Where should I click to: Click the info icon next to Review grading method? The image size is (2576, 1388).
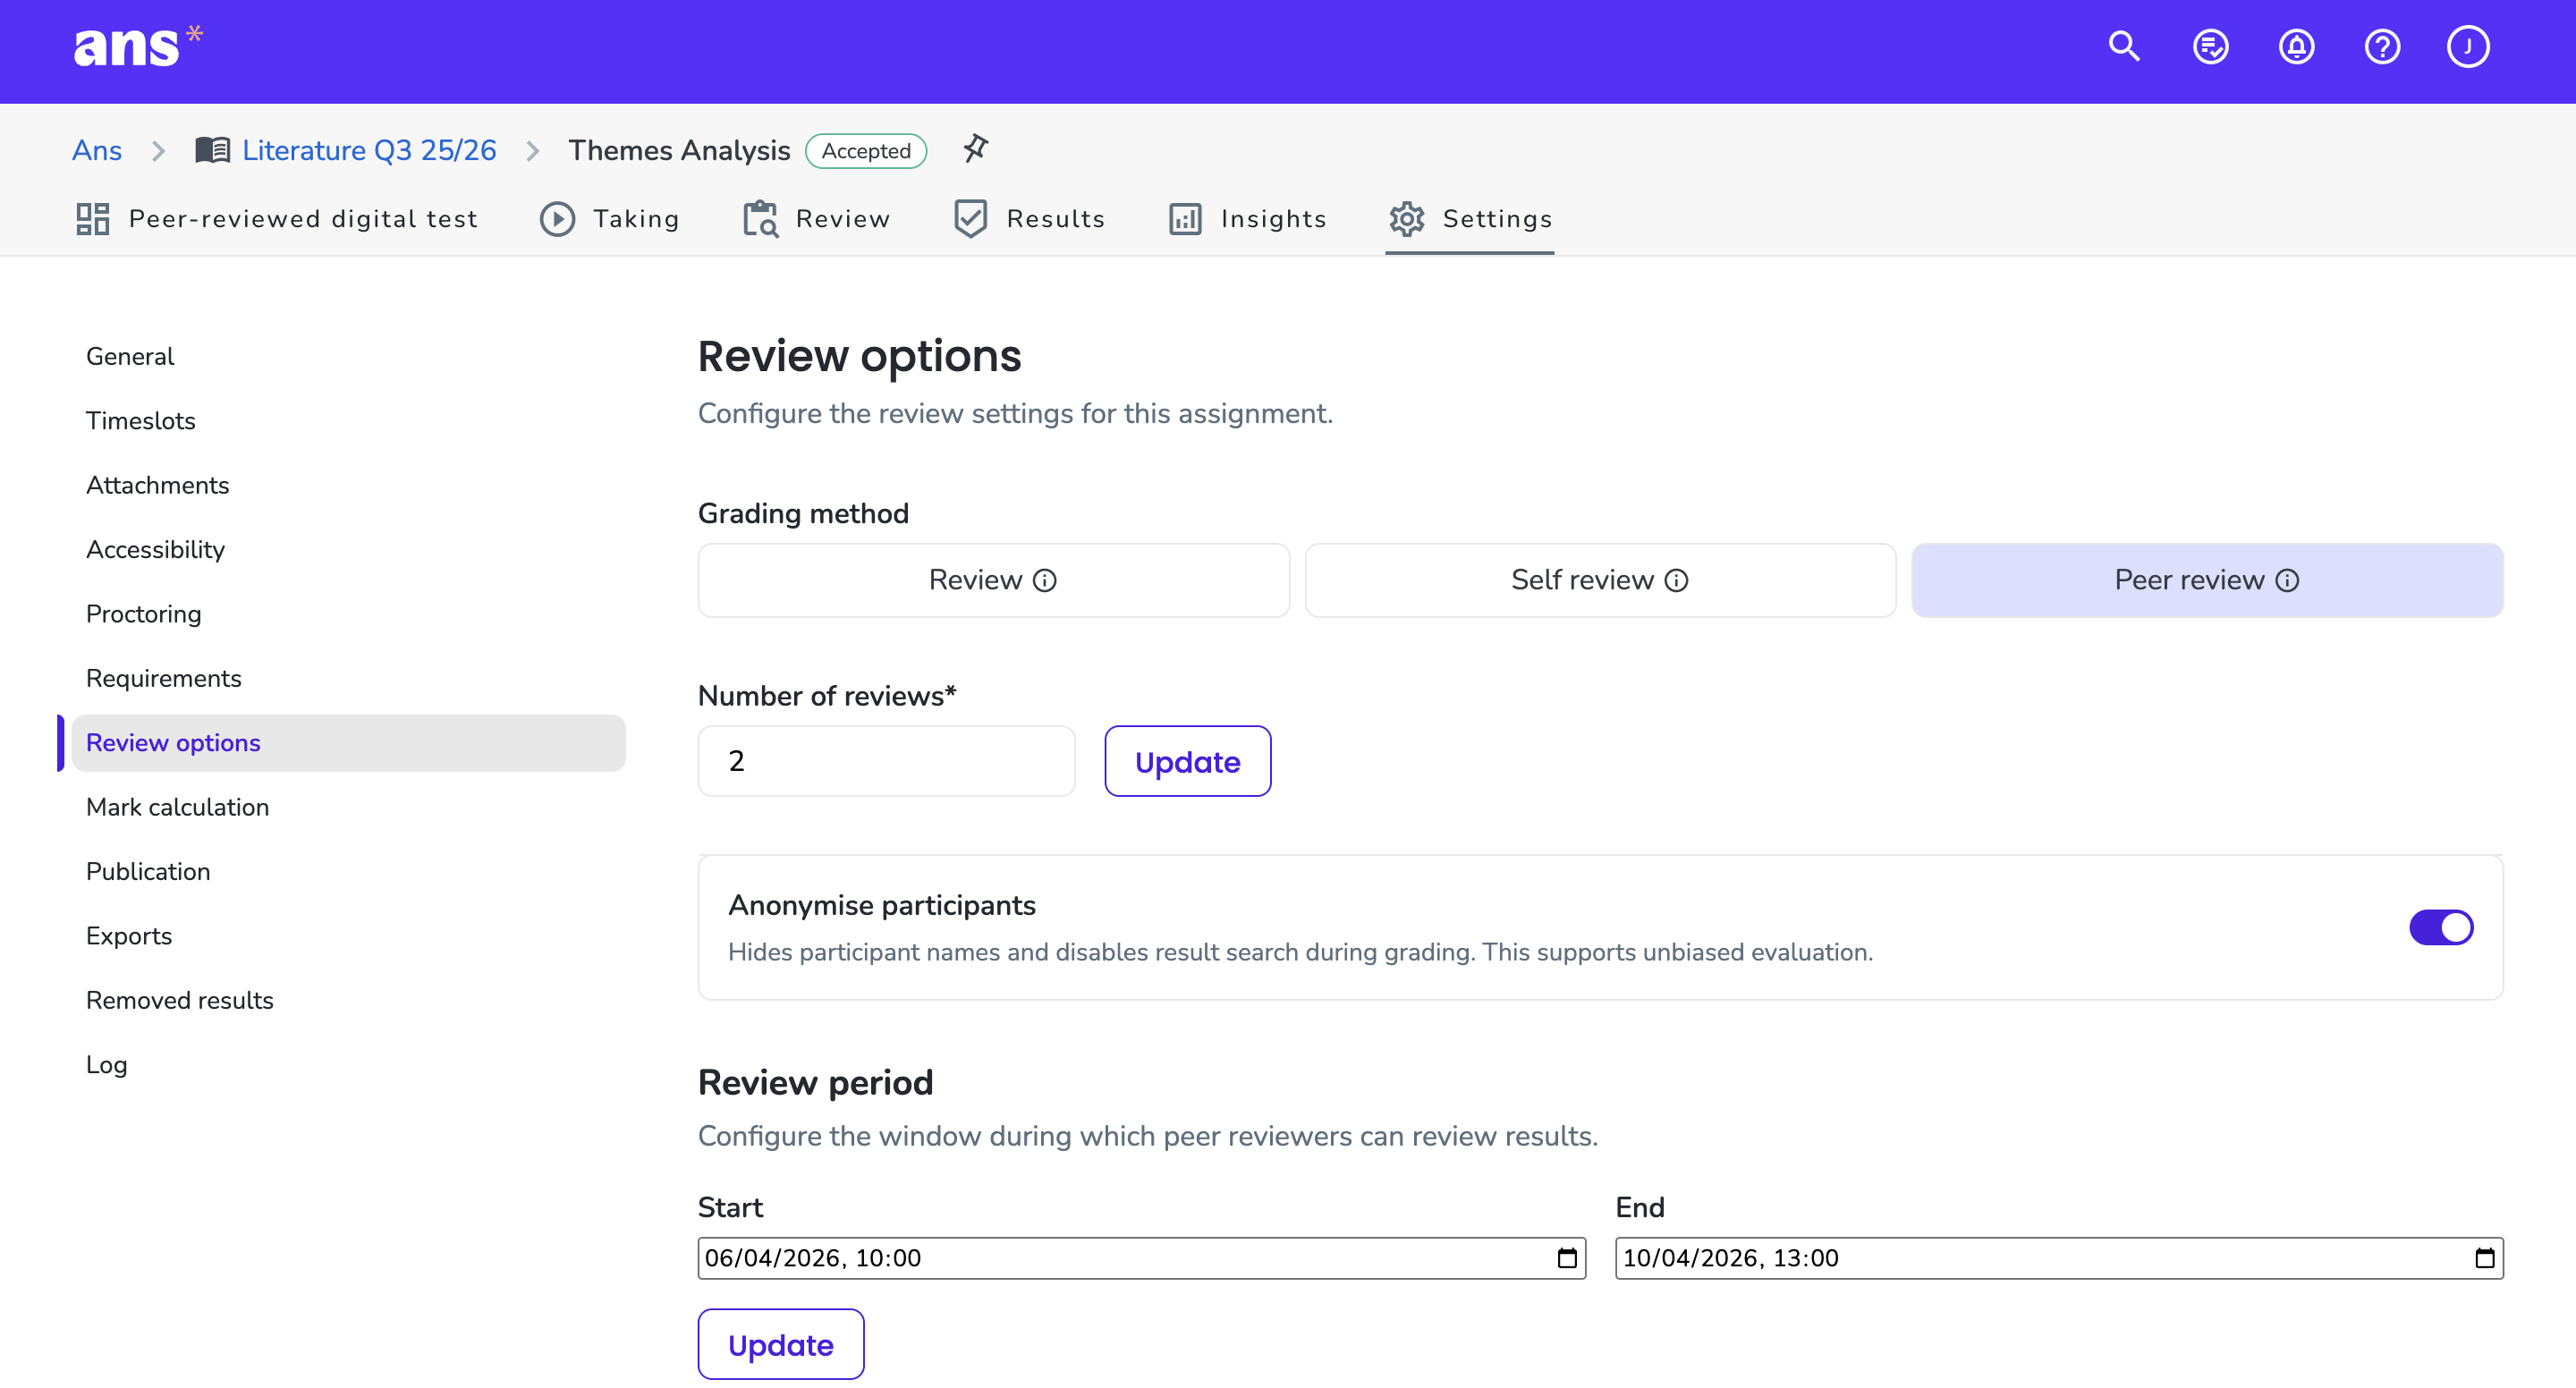pos(1045,580)
